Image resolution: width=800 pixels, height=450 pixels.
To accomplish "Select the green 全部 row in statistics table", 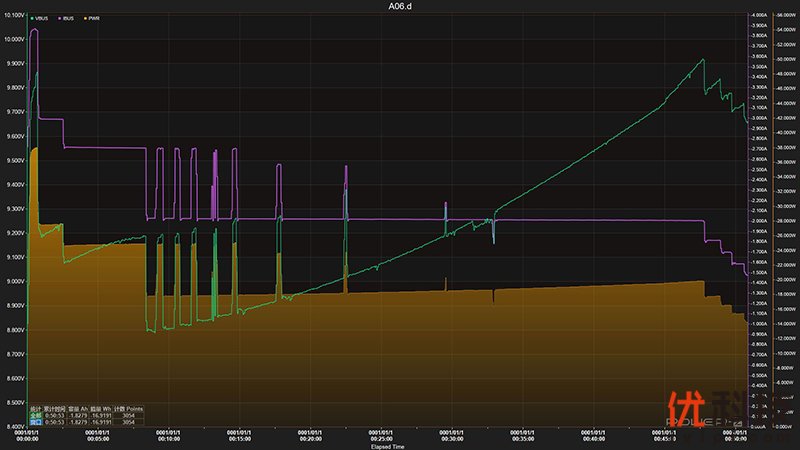I will 35,416.
